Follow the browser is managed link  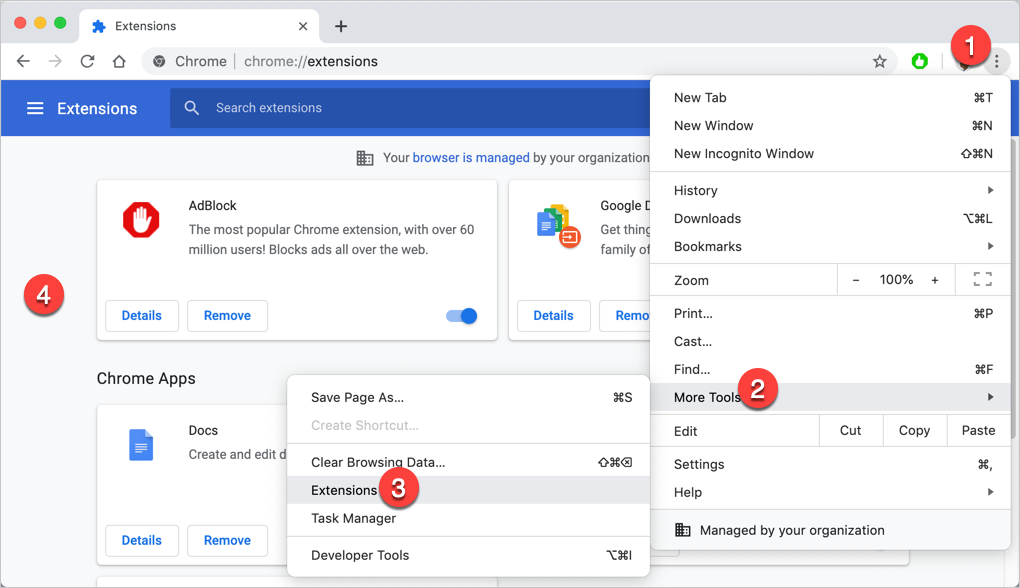pos(471,157)
